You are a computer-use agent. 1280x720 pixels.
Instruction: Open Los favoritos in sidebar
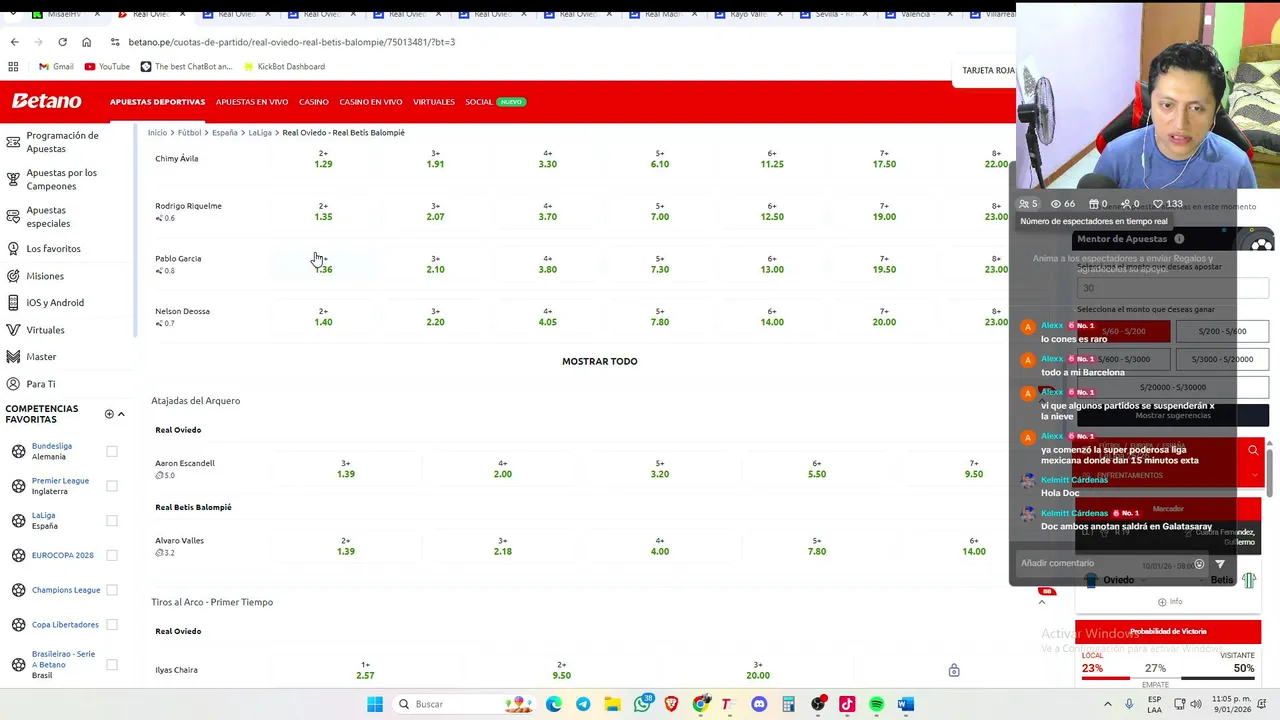click(x=53, y=249)
